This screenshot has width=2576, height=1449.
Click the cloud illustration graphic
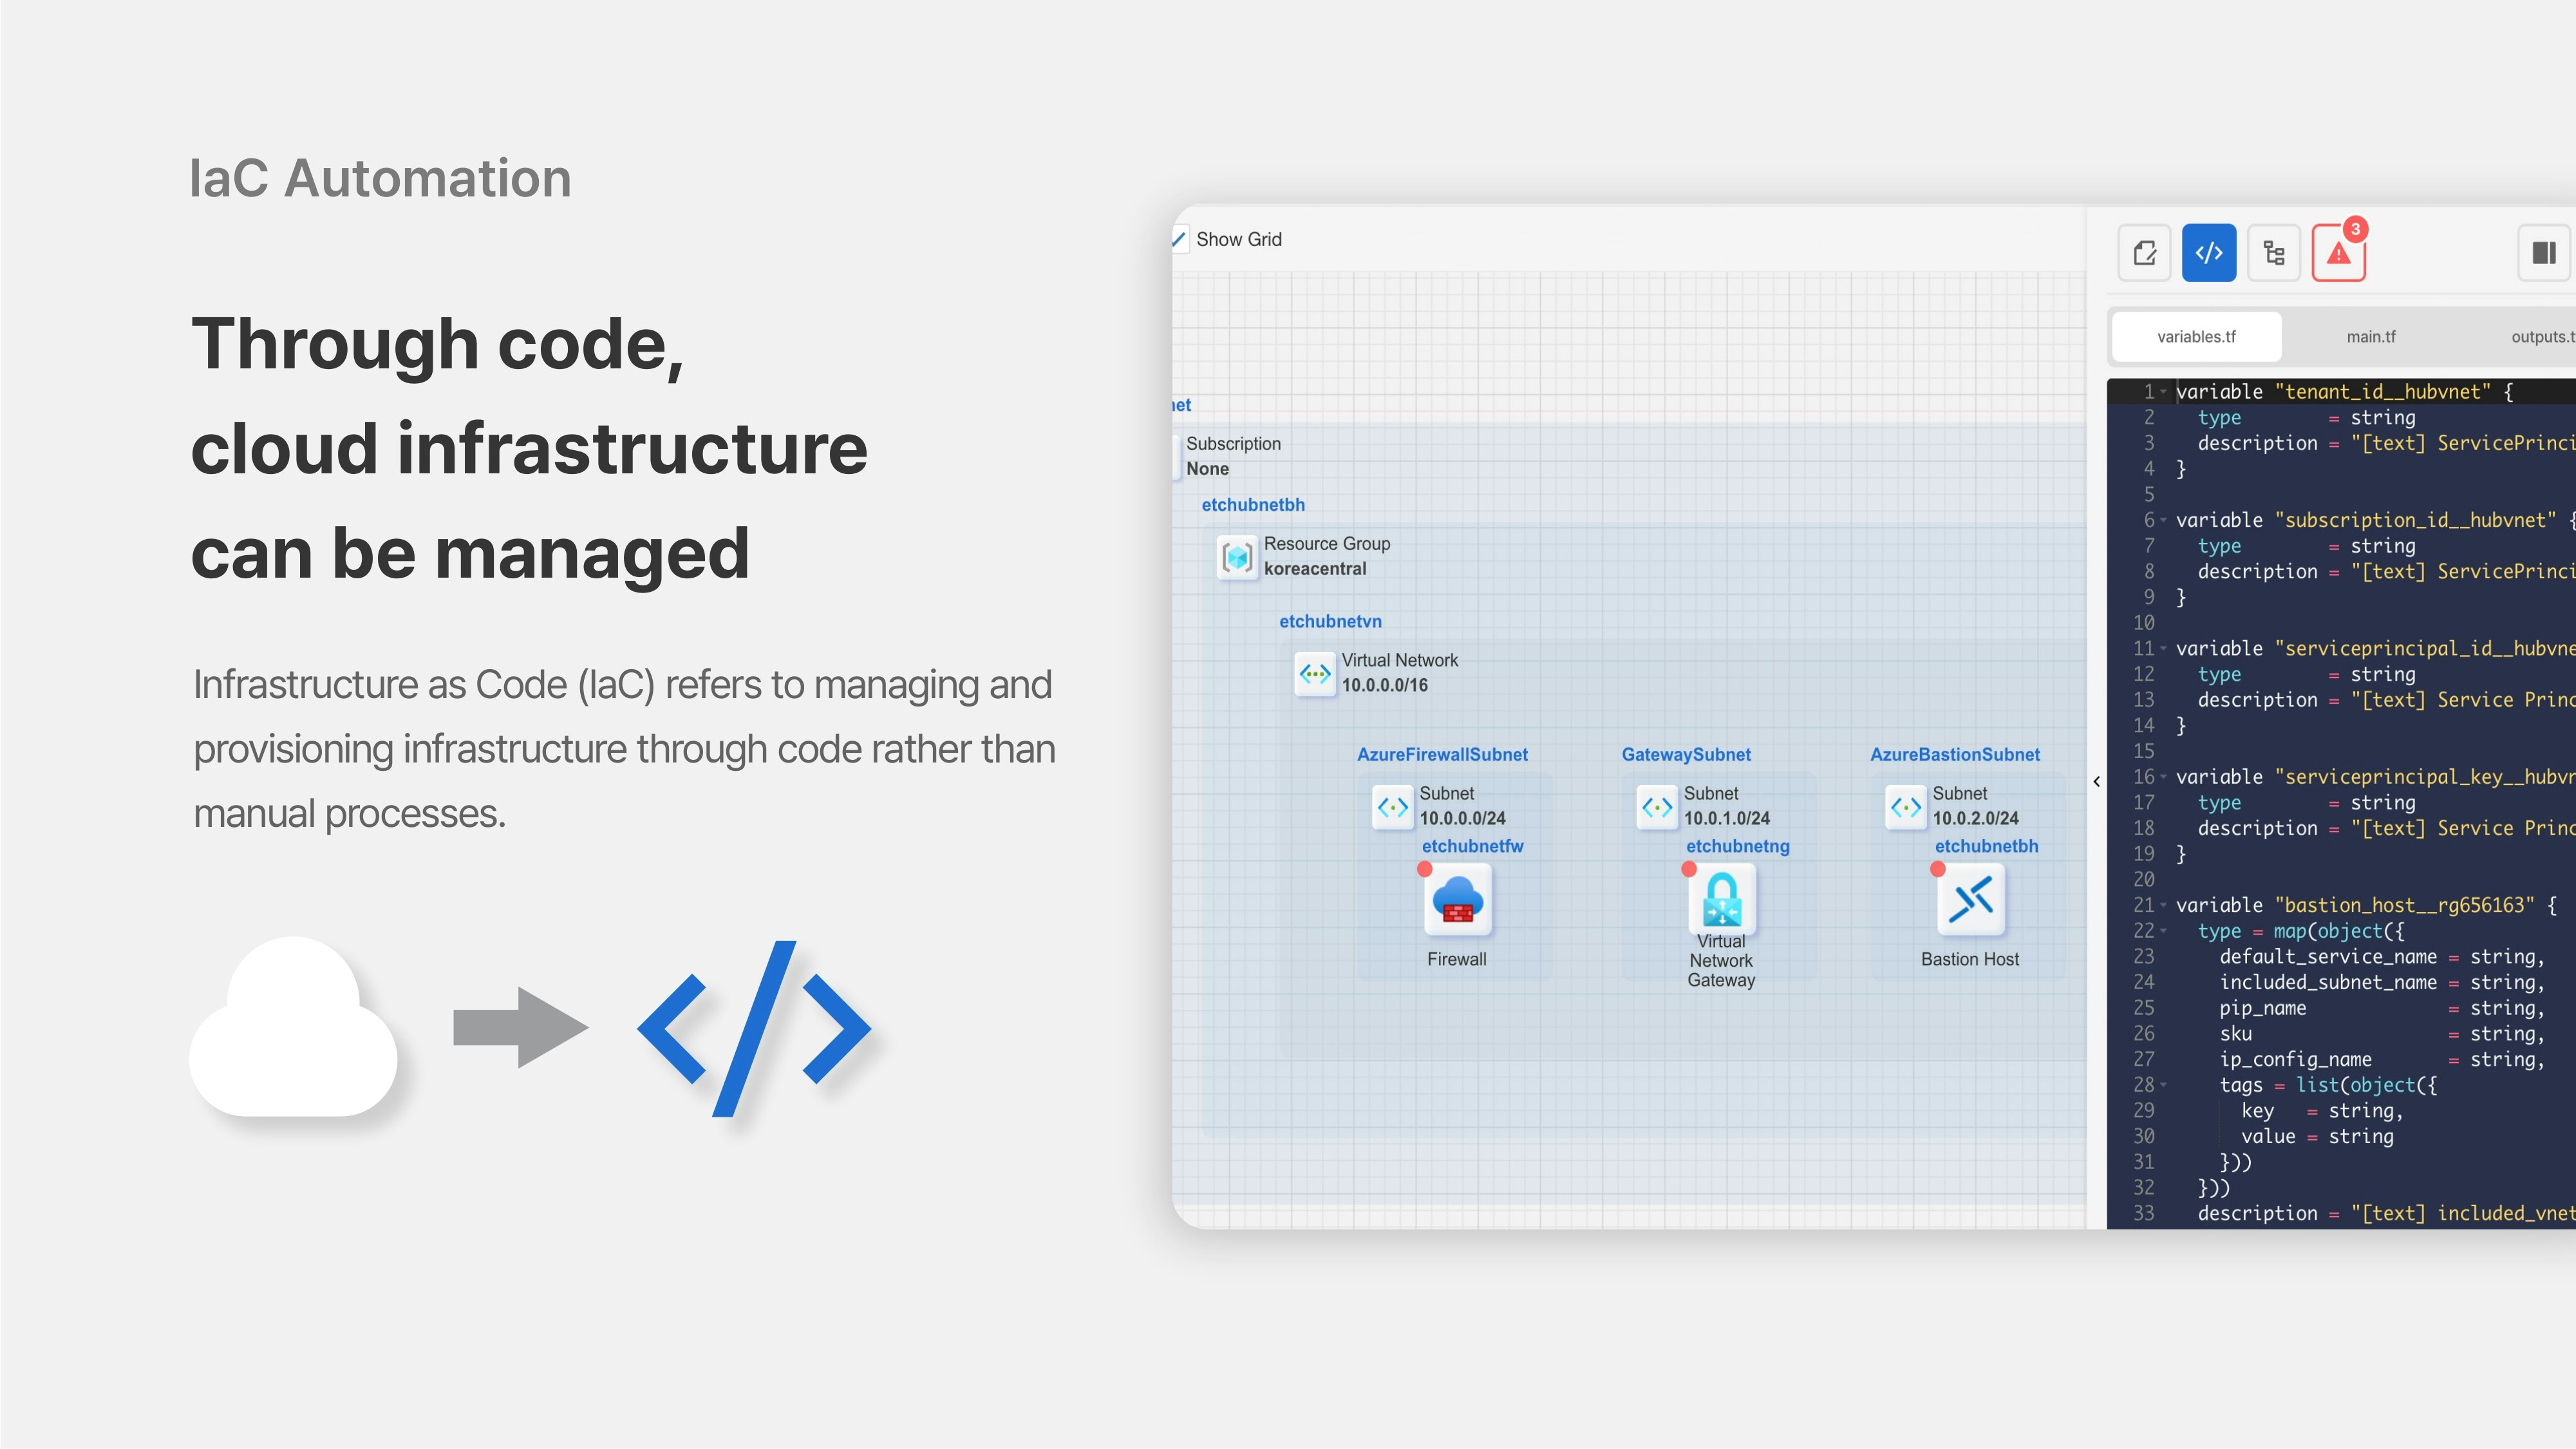click(x=293, y=1027)
